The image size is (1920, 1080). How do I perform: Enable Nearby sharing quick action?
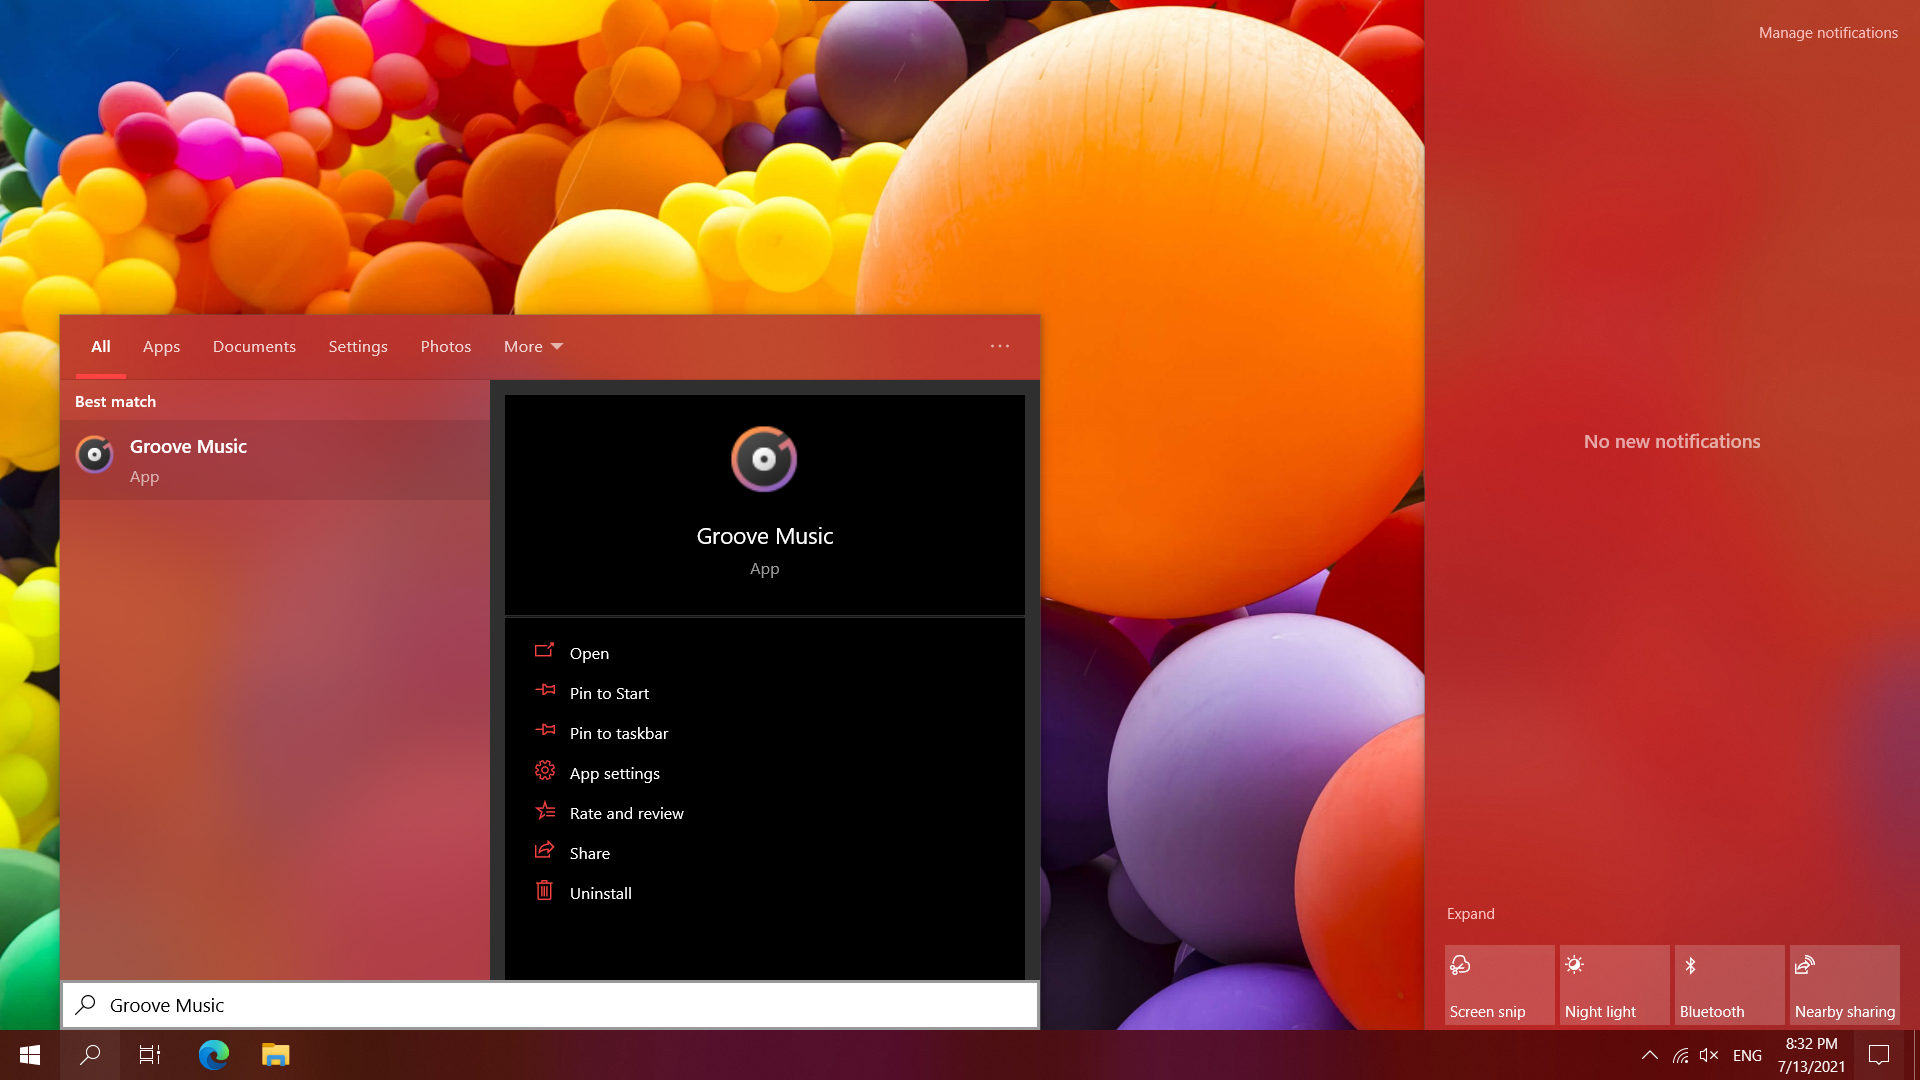(1843, 984)
